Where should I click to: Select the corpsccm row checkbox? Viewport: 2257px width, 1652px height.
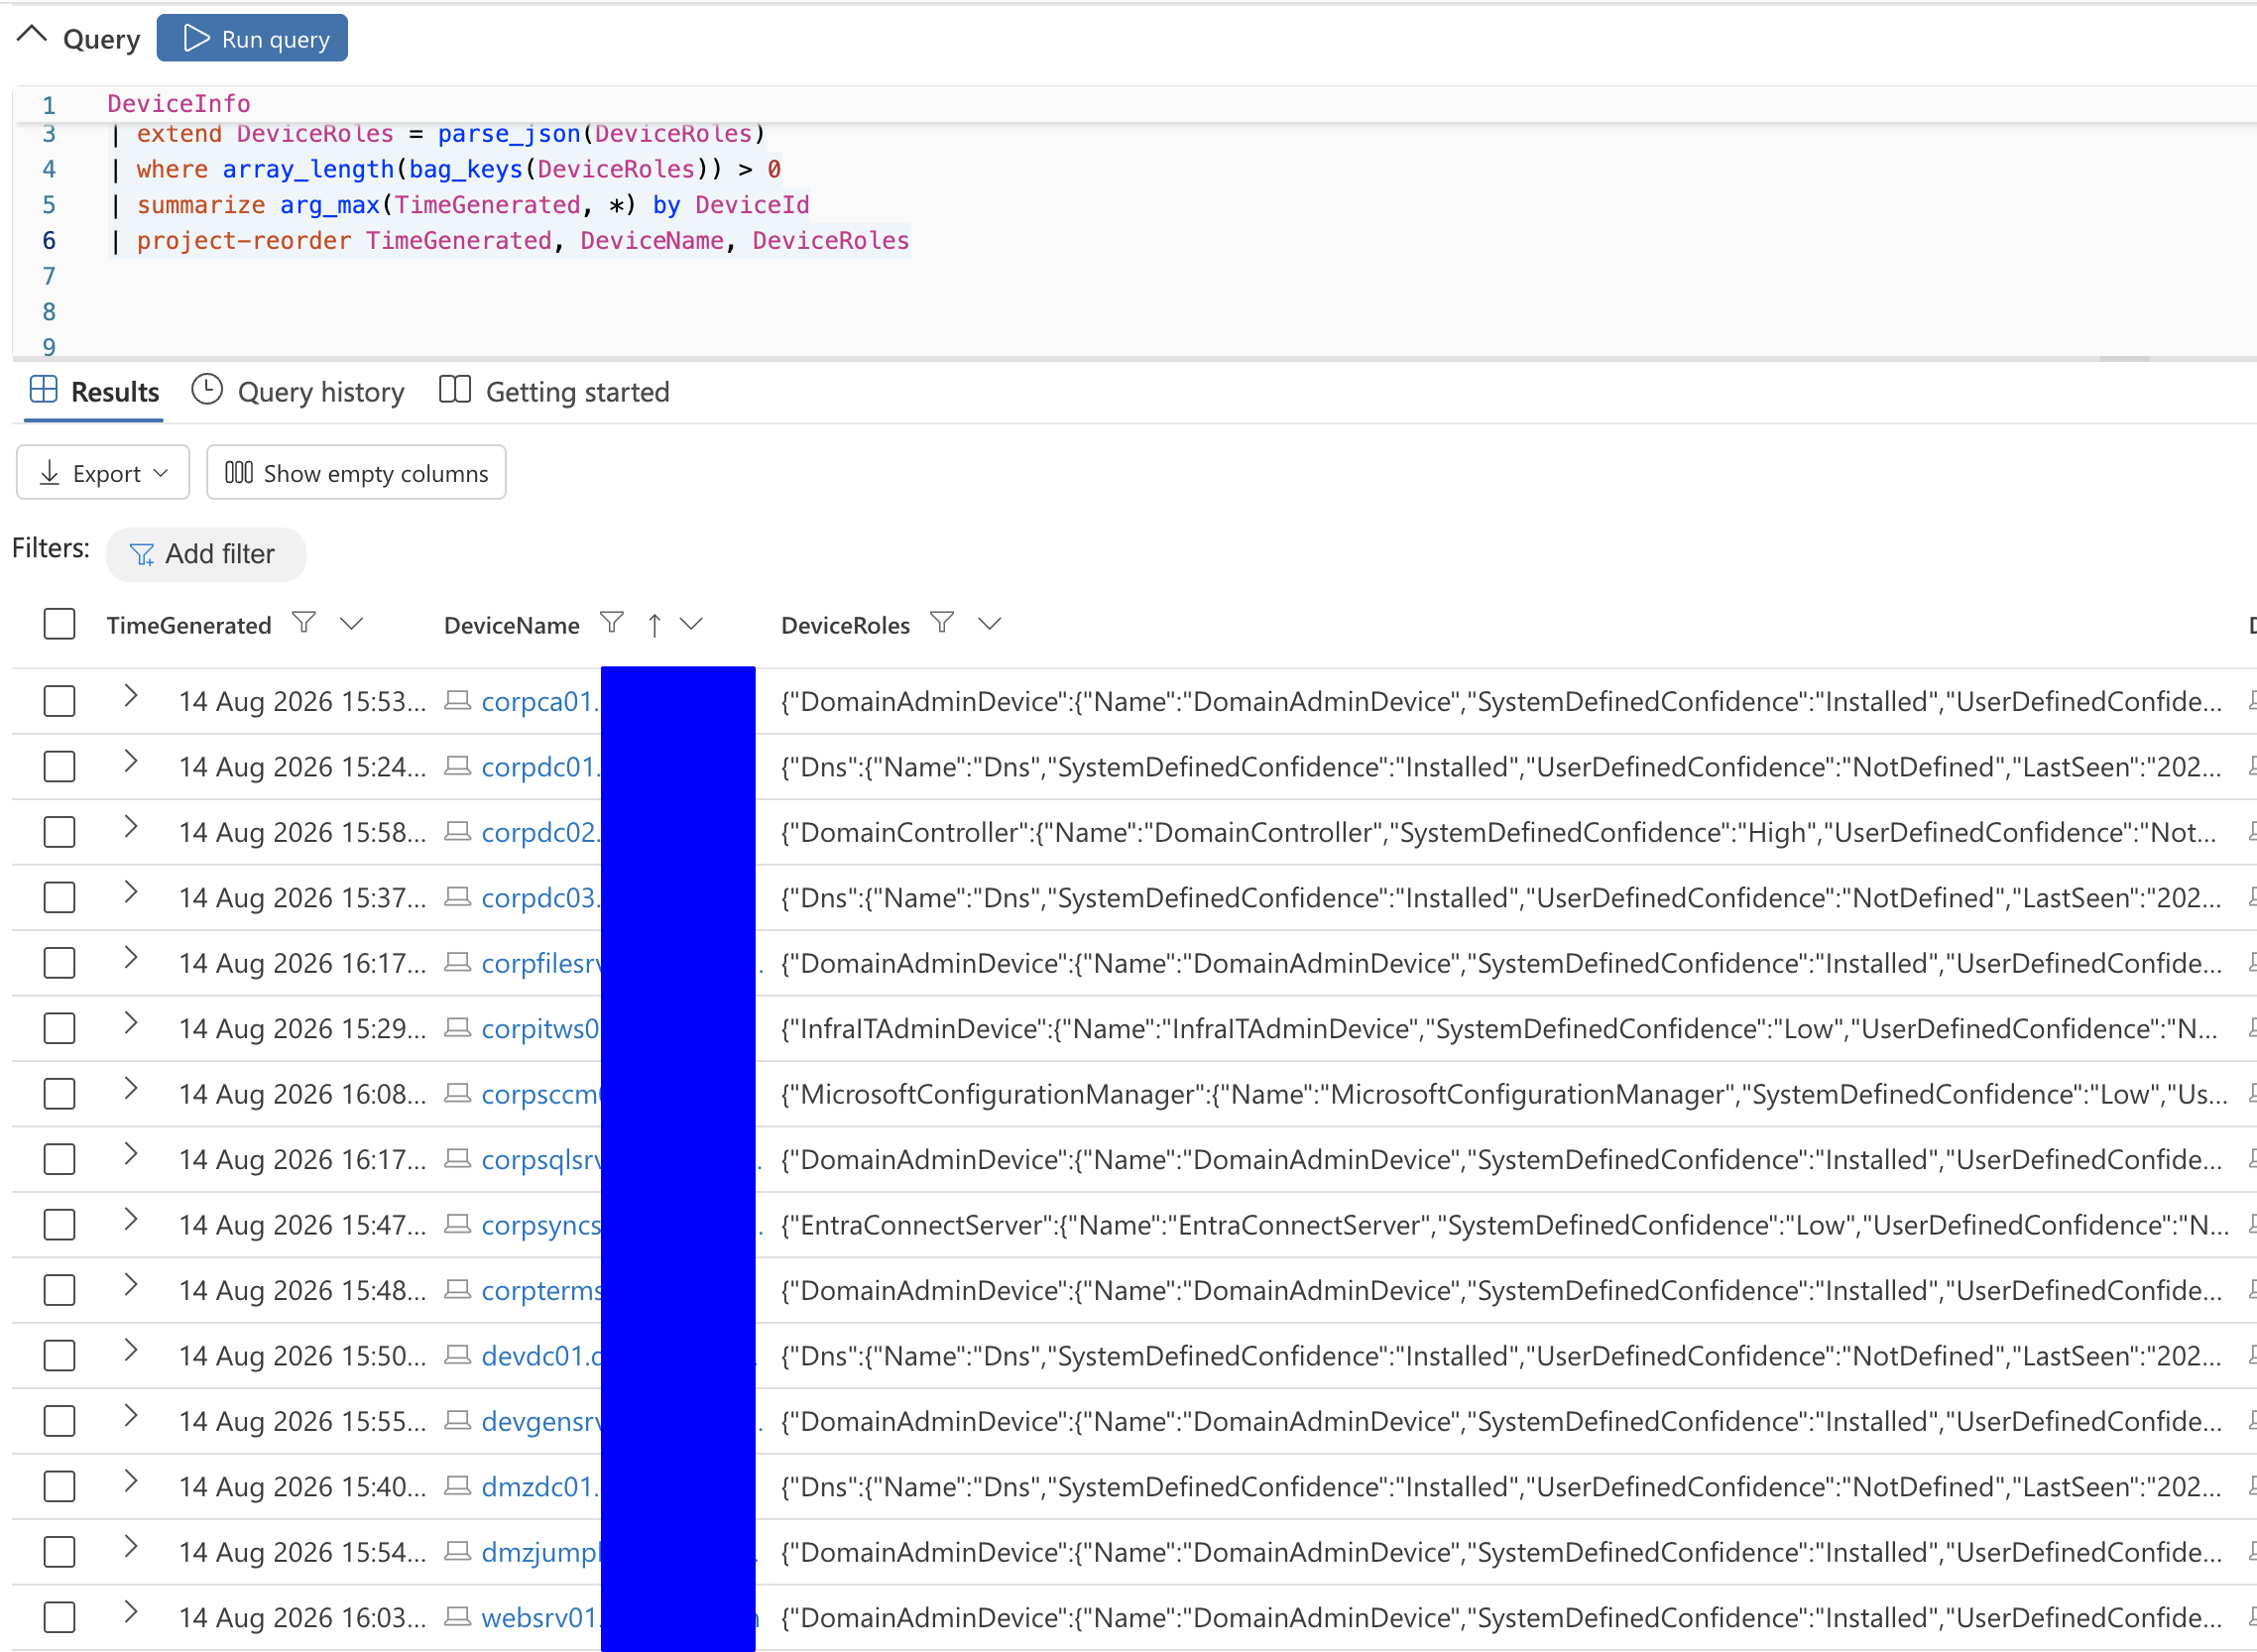59,1095
